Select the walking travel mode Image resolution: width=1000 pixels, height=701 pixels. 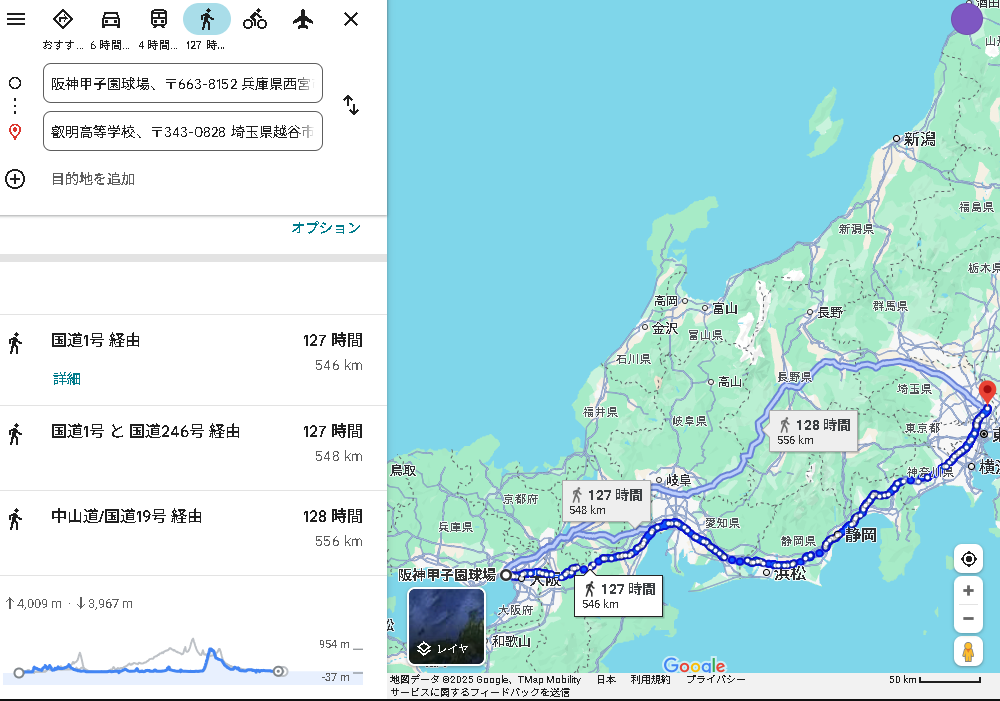point(207,19)
